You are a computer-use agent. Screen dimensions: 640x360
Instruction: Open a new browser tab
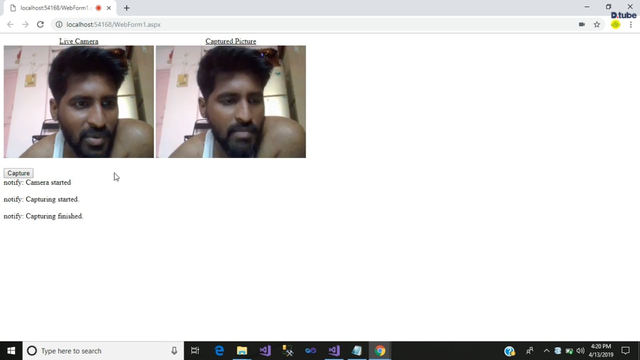click(x=127, y=8)
